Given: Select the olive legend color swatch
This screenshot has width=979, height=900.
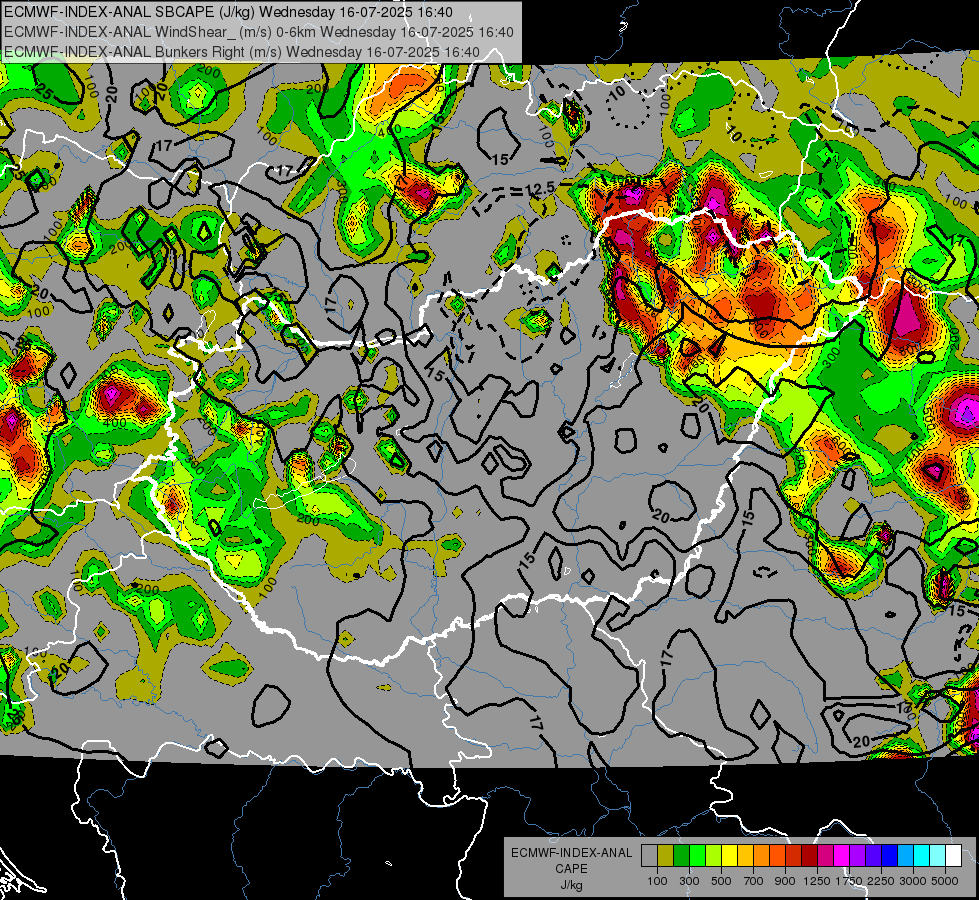Looking at the screenshot, I should (x=666, y=856).
